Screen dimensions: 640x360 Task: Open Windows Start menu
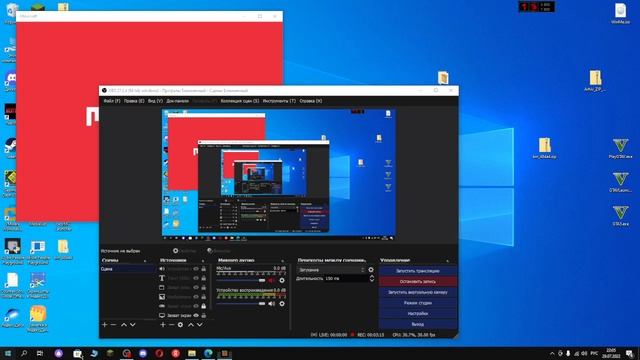(x=8, y=353)
